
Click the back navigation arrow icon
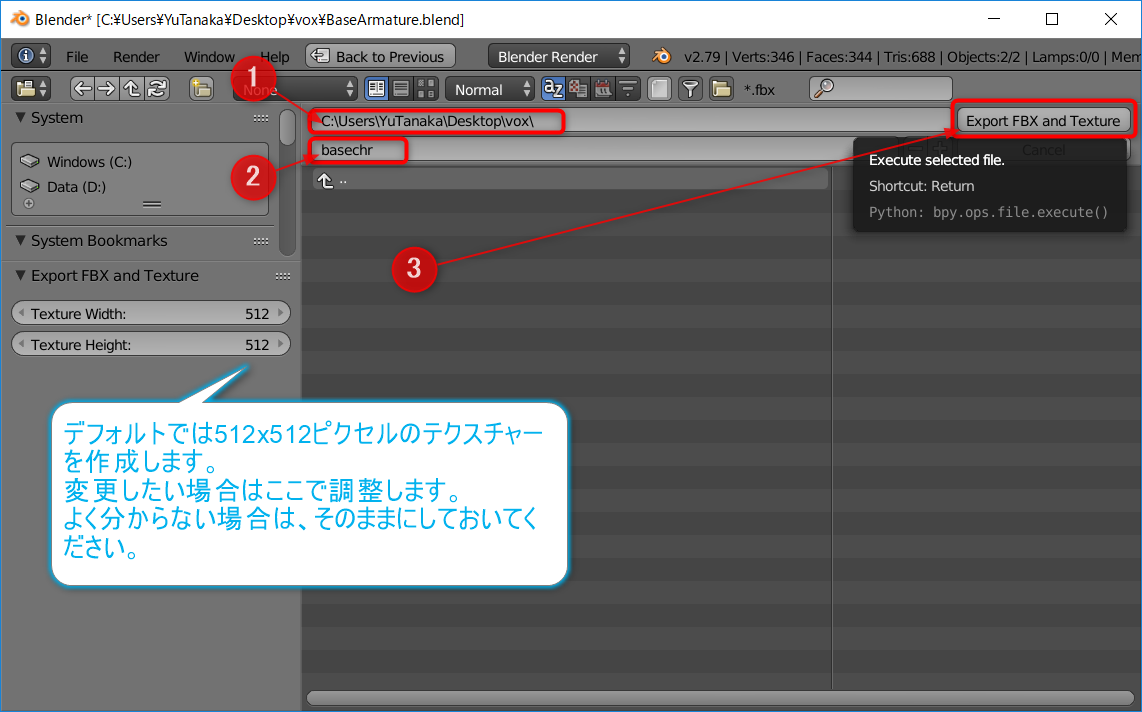(83, 89)
